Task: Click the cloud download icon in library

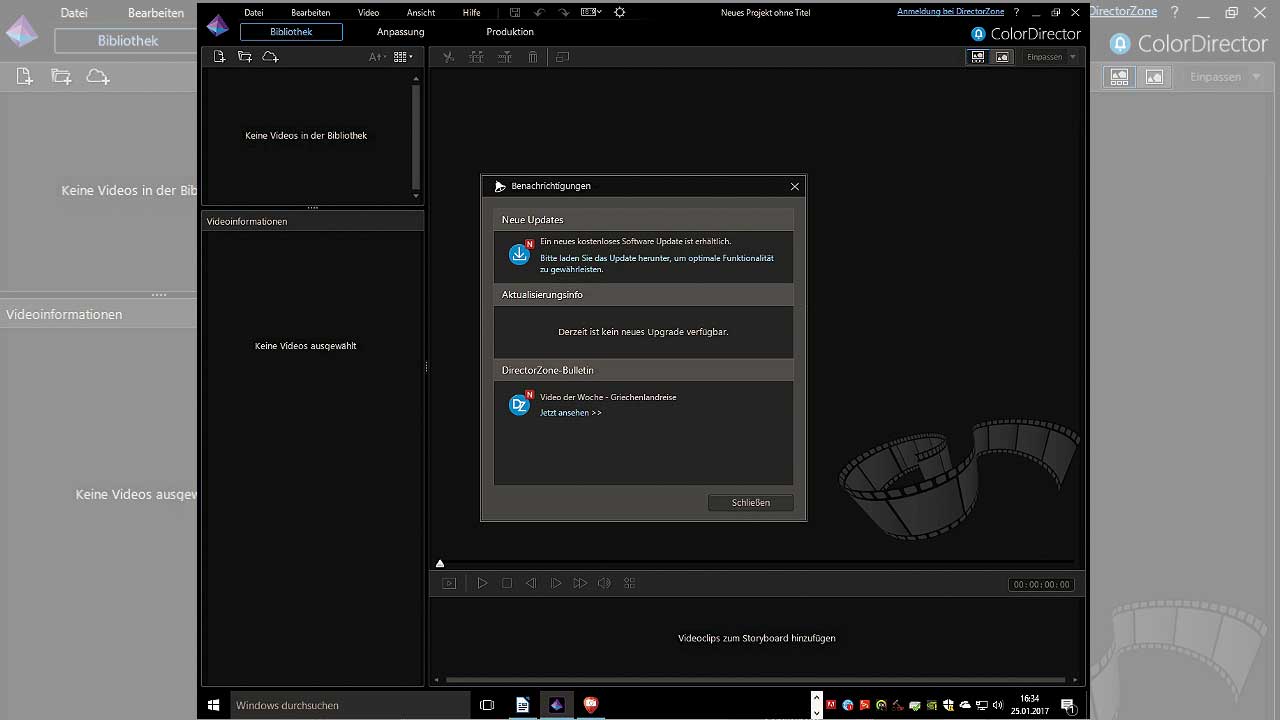Action: pyautogui.click(x=270, y=57)
